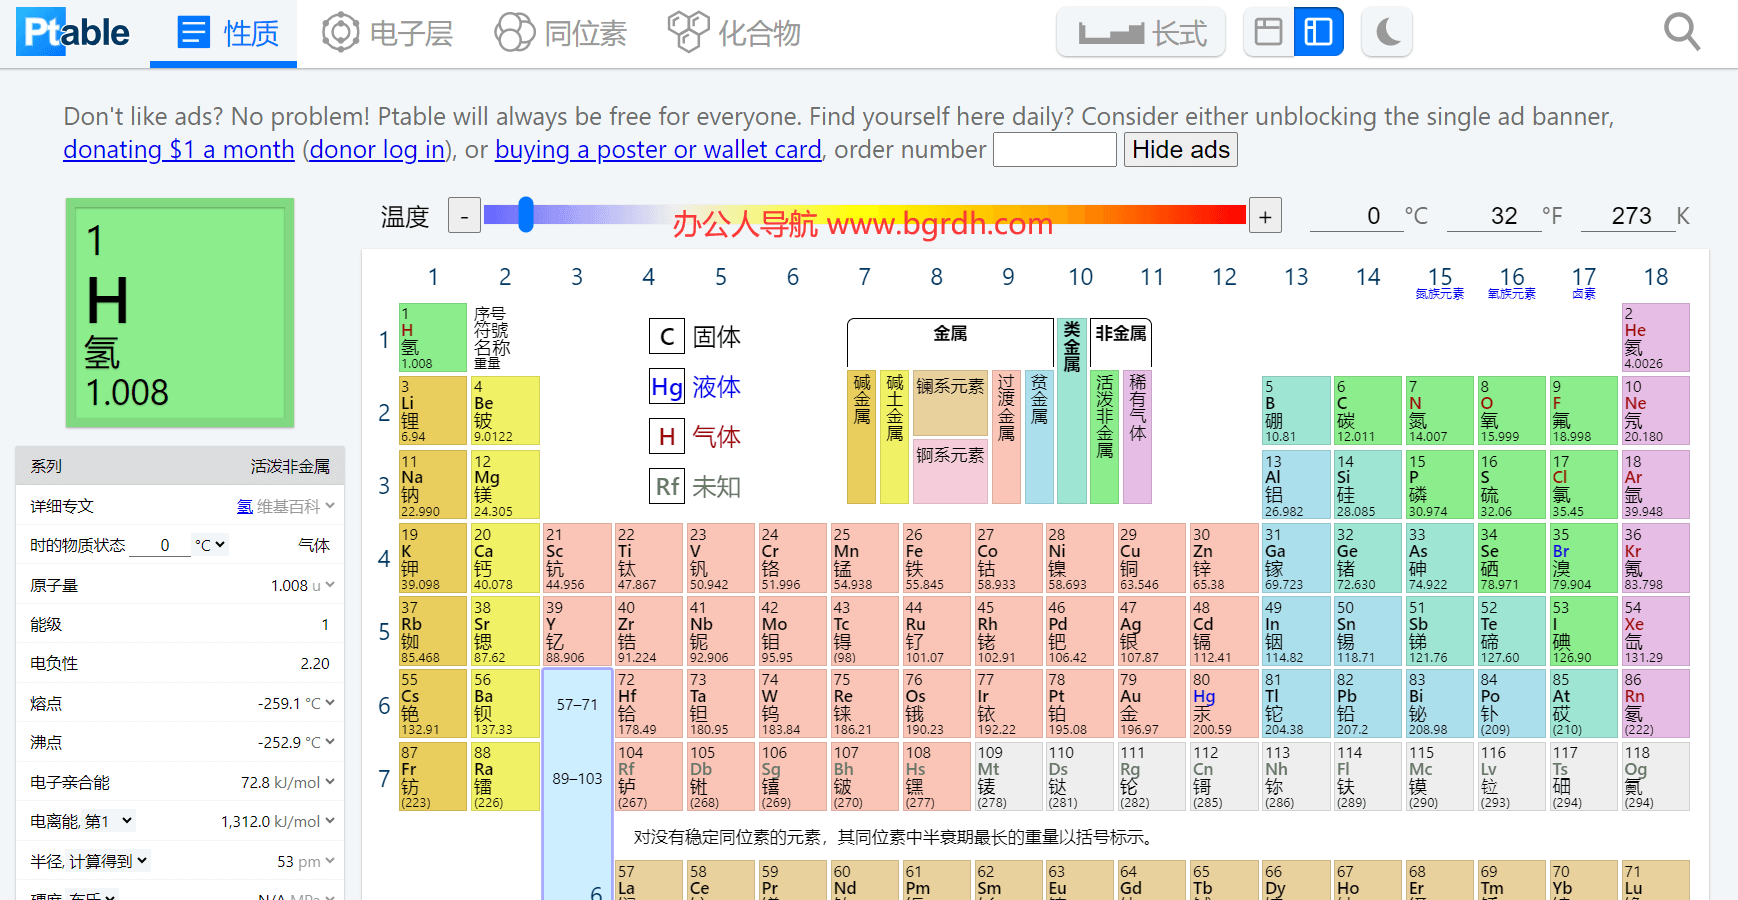Open the search magnifier
Viewport: 1738px width, 900px height.
pyautogui.click(x=1682, y=31)
